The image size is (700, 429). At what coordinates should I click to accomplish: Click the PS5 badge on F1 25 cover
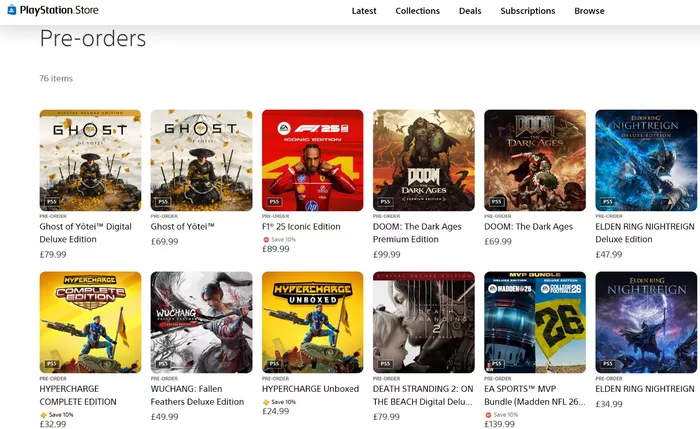[274, 202]
